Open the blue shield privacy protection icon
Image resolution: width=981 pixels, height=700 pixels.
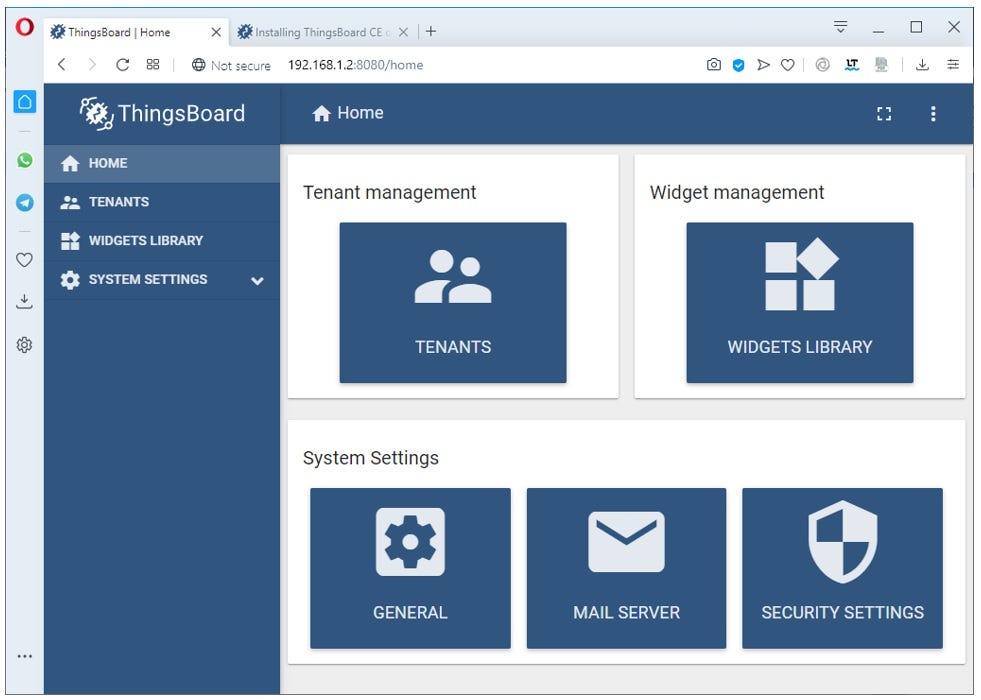738,65
